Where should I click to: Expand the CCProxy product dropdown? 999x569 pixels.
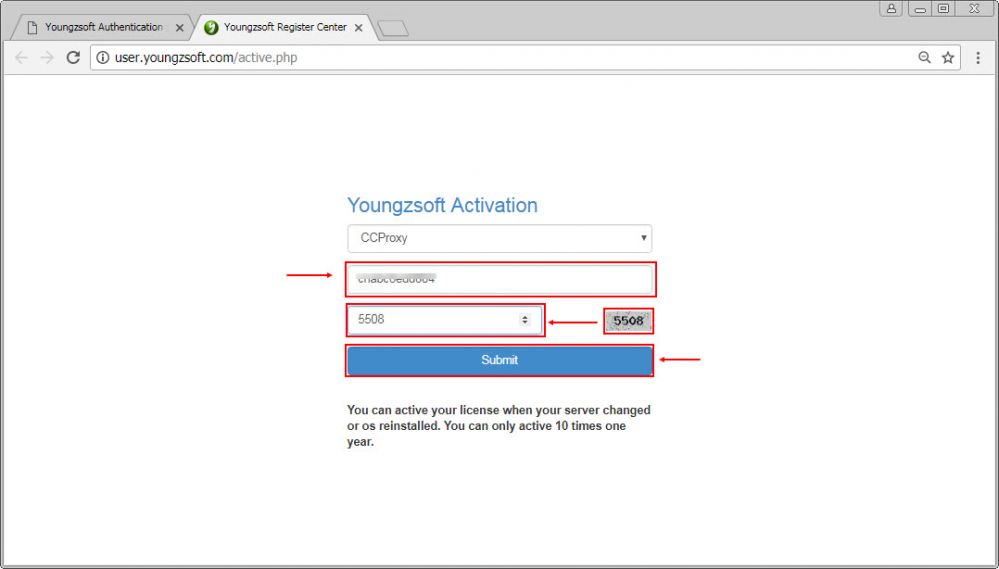pos(500,238)
